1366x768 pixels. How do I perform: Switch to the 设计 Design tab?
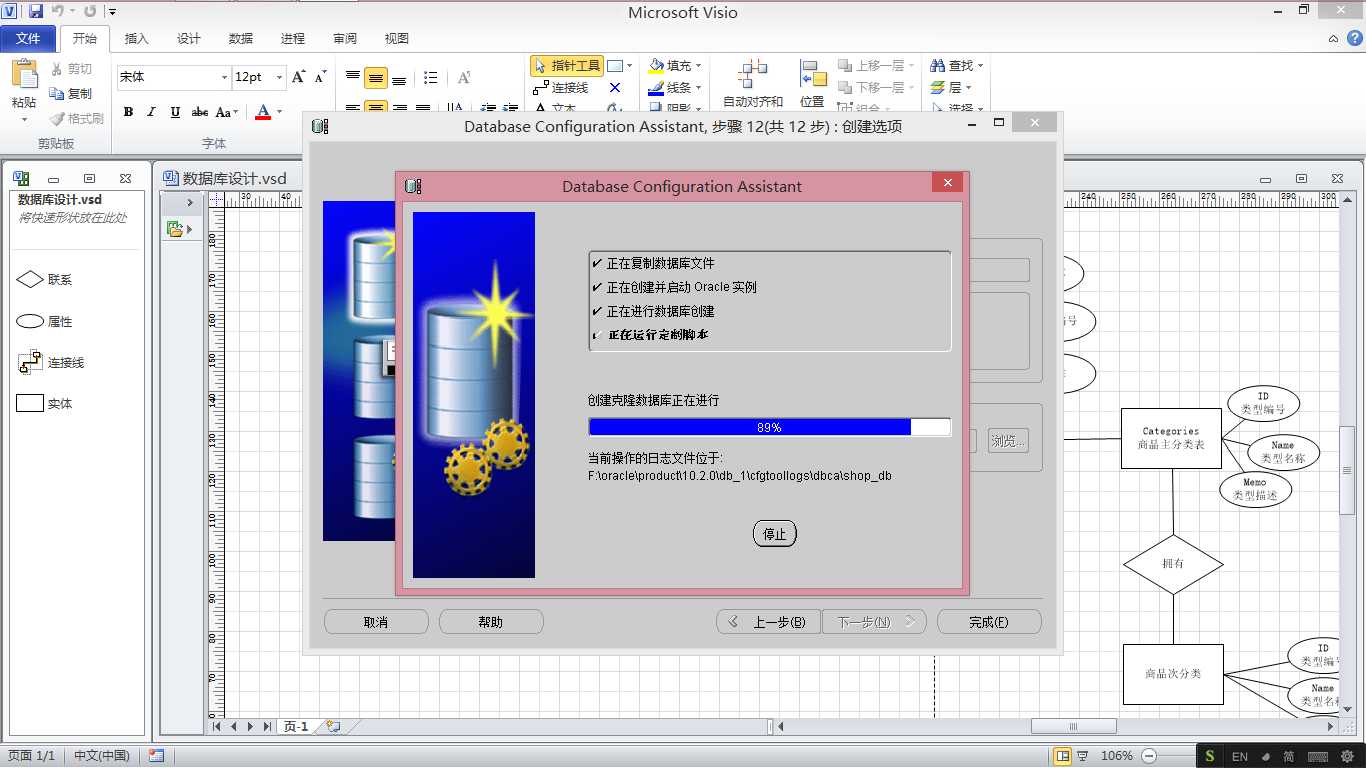click(188, 39)
